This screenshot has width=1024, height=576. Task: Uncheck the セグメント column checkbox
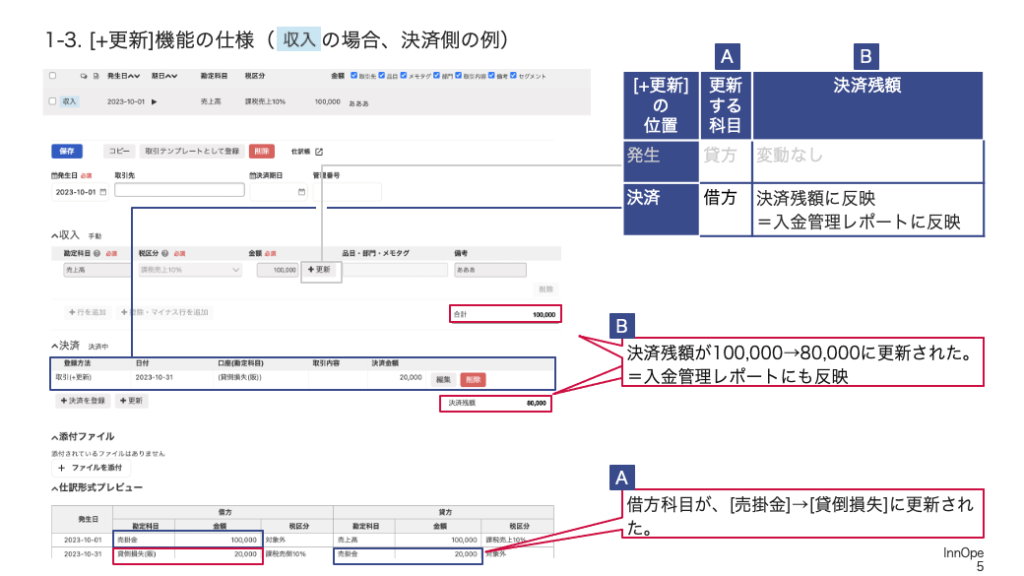[513, 75]
